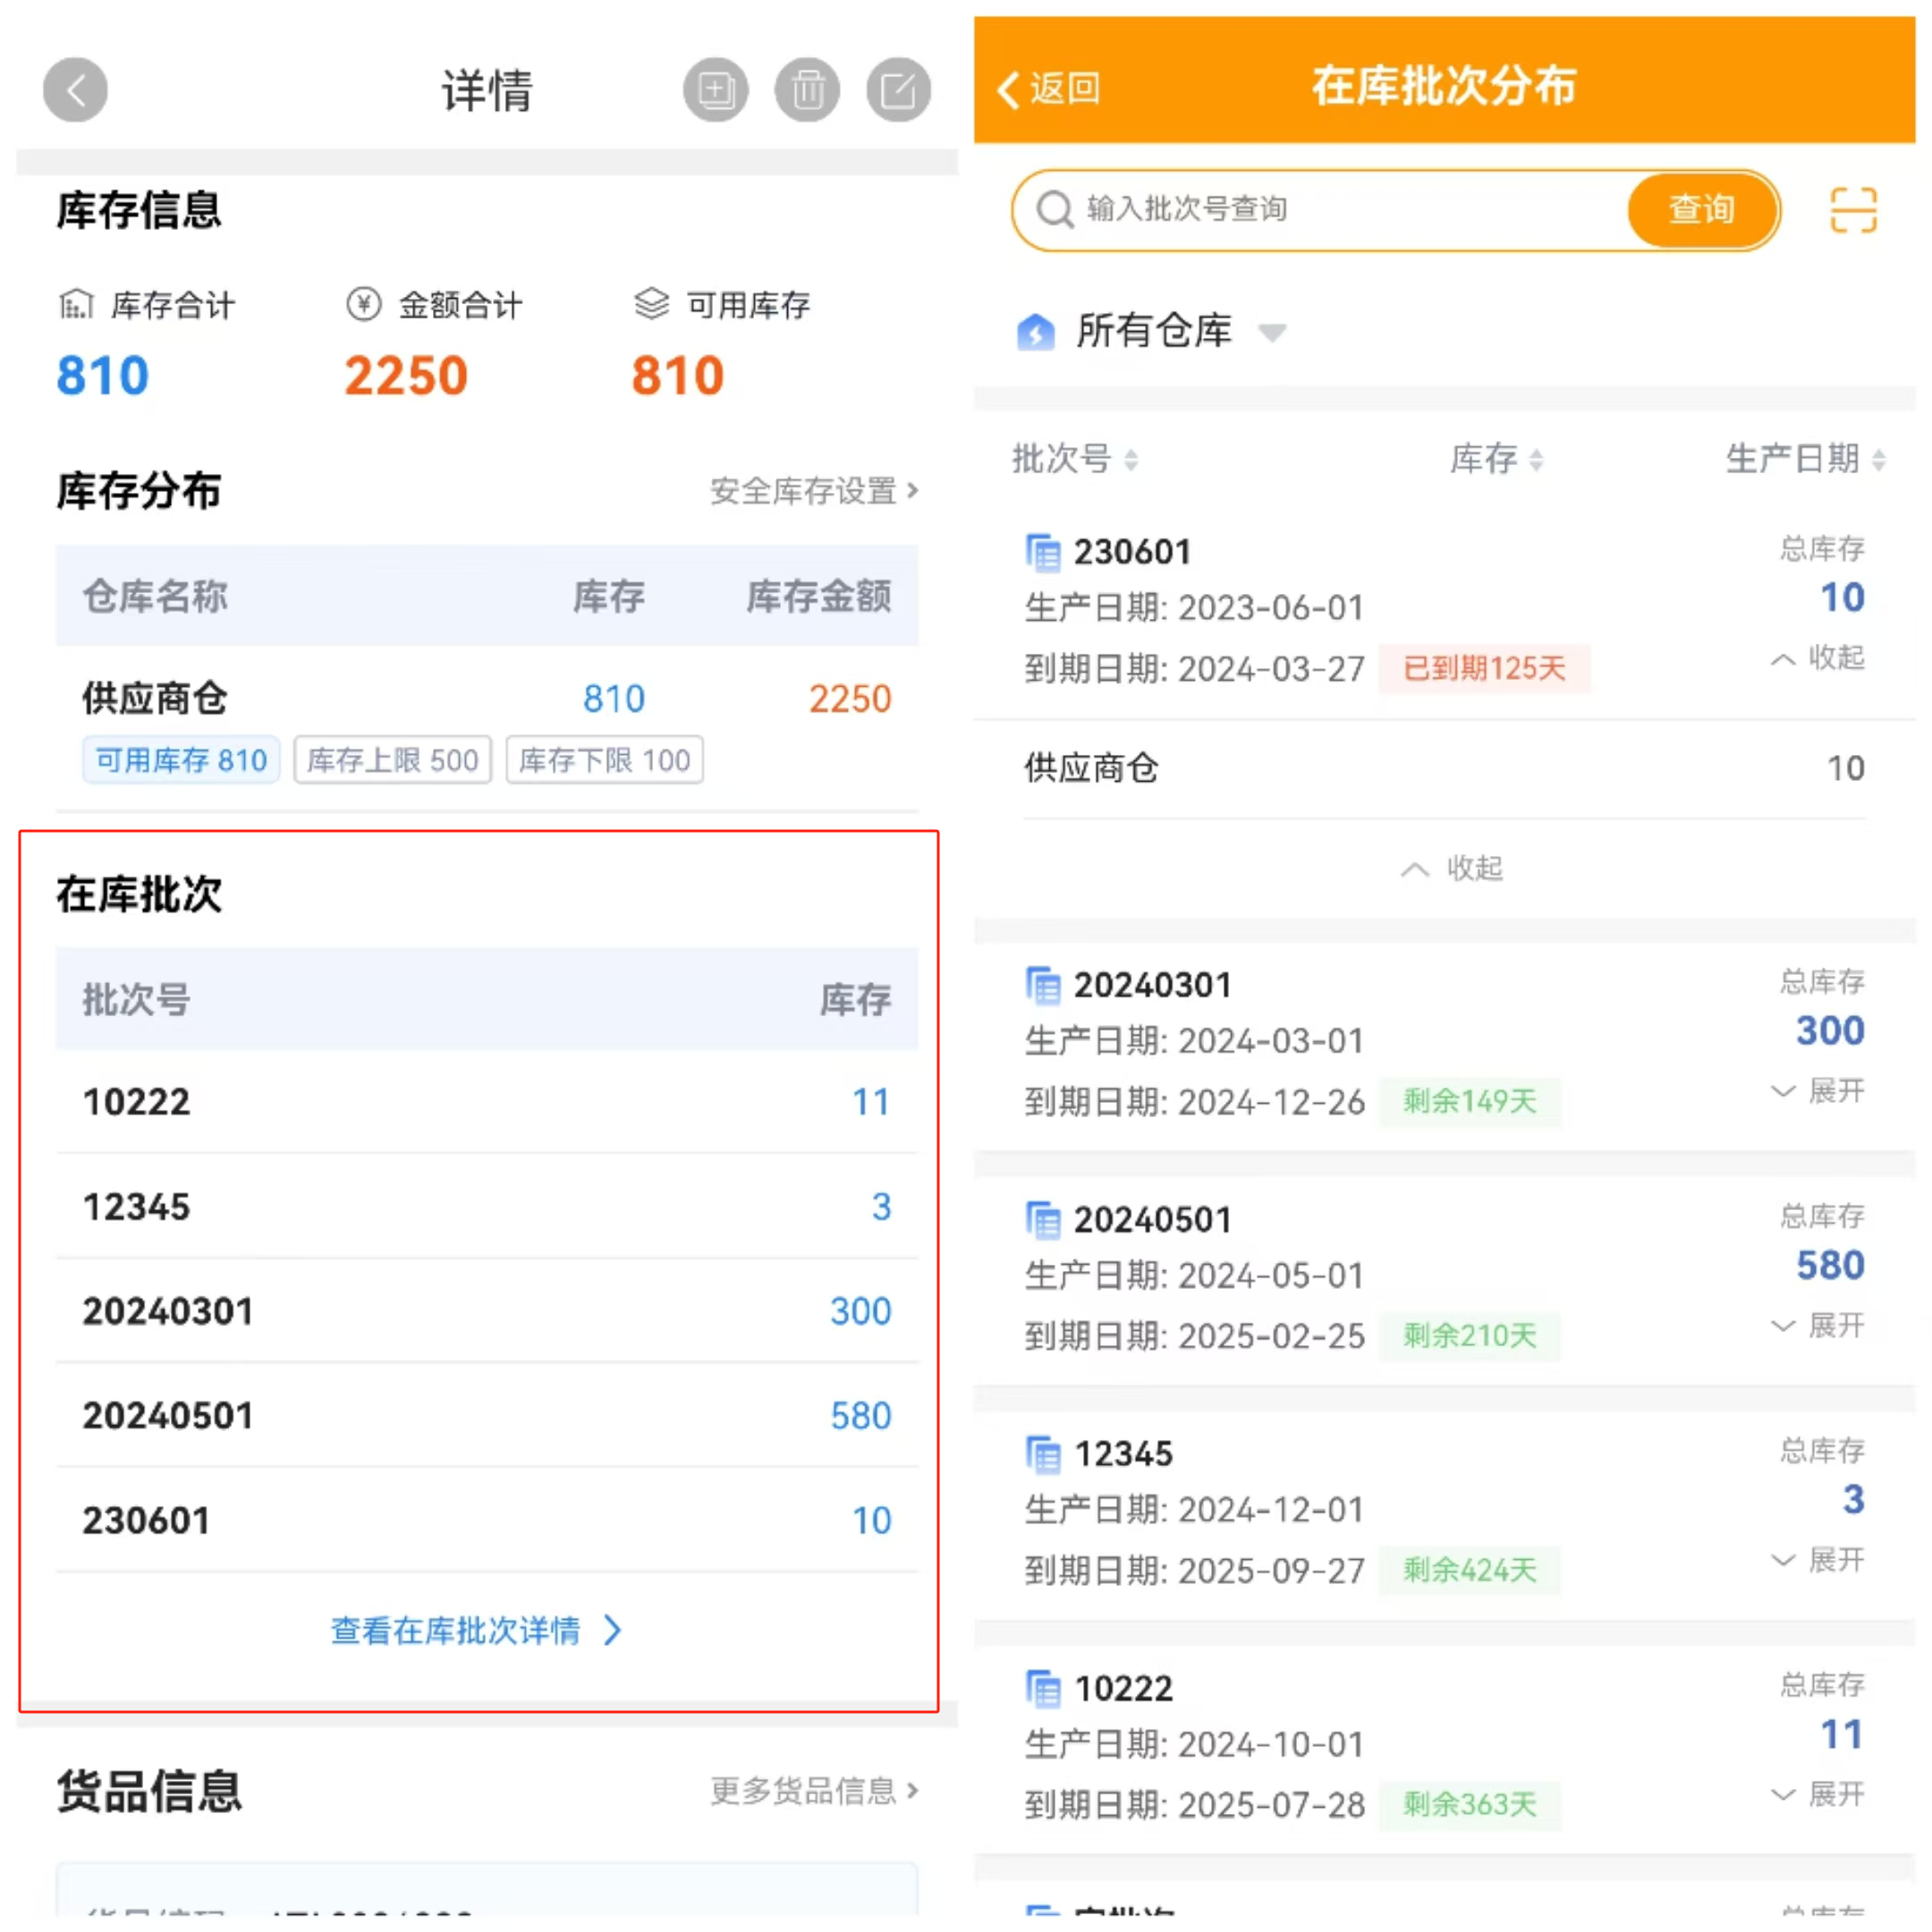Click the 查询 search button
Image resolution: width=1932 pixels, height=1932 pixels.
1701,210
